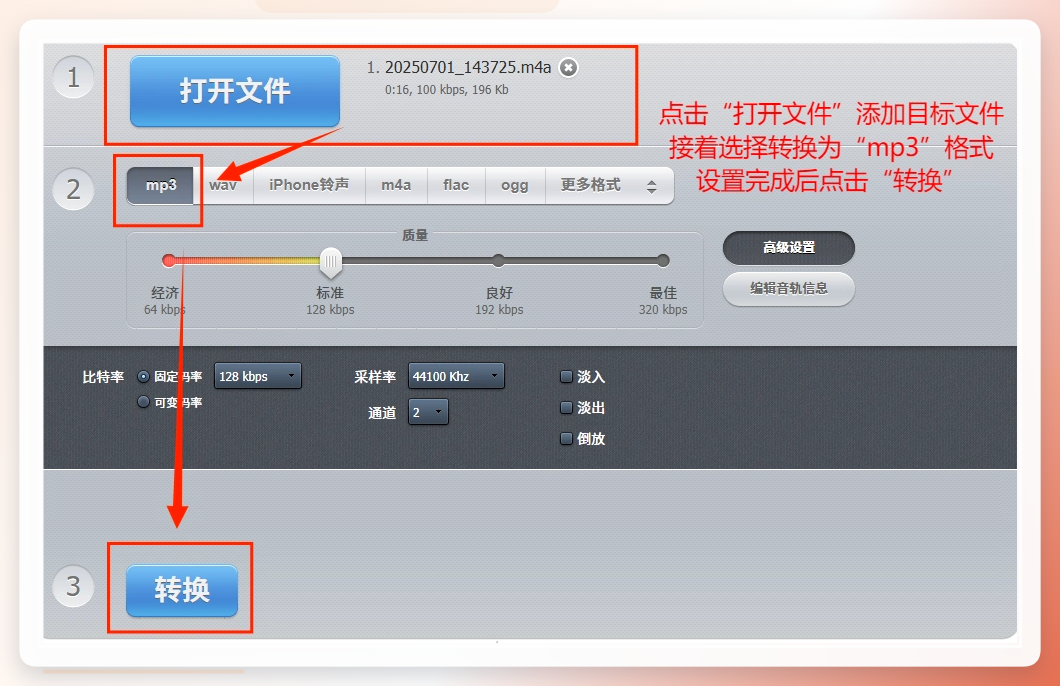Set quality to 经济 64 kbps point
Viewport: 1060px width, 686px height.
coord(169,260)
